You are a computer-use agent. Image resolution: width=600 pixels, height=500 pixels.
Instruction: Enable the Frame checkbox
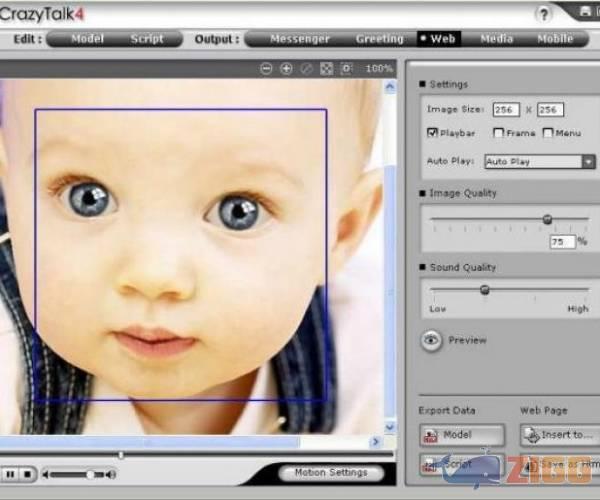tap(498, 133)
